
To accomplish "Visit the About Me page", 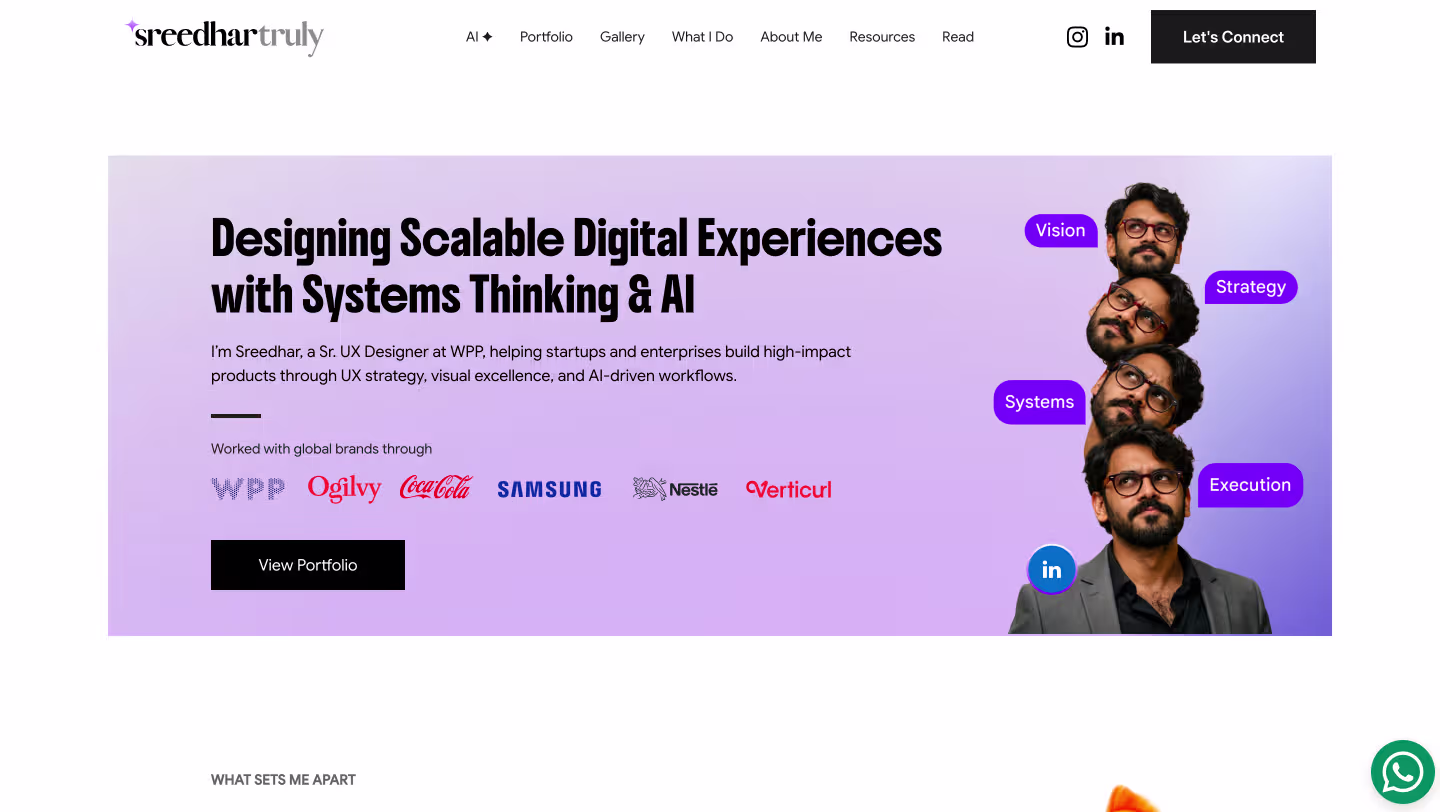I will (791, 37).
